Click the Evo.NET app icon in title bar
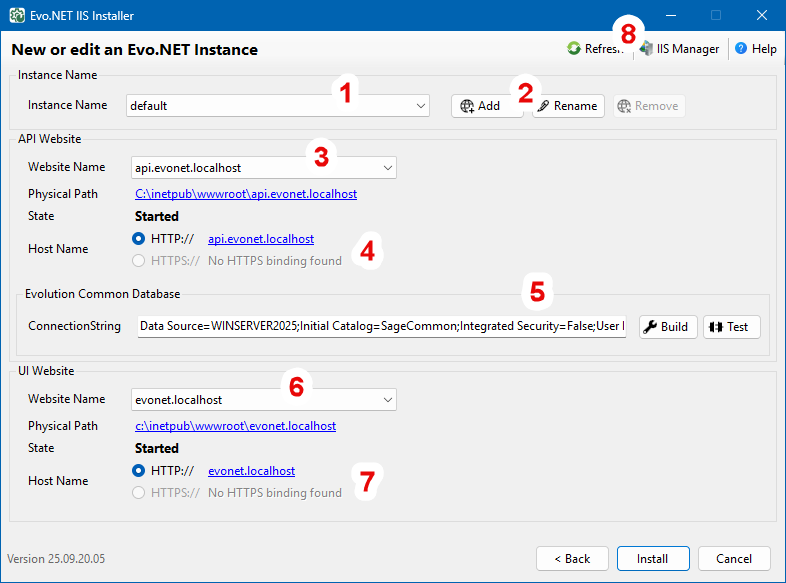This screenshot has width=786, height=583. tap(17, 16)
